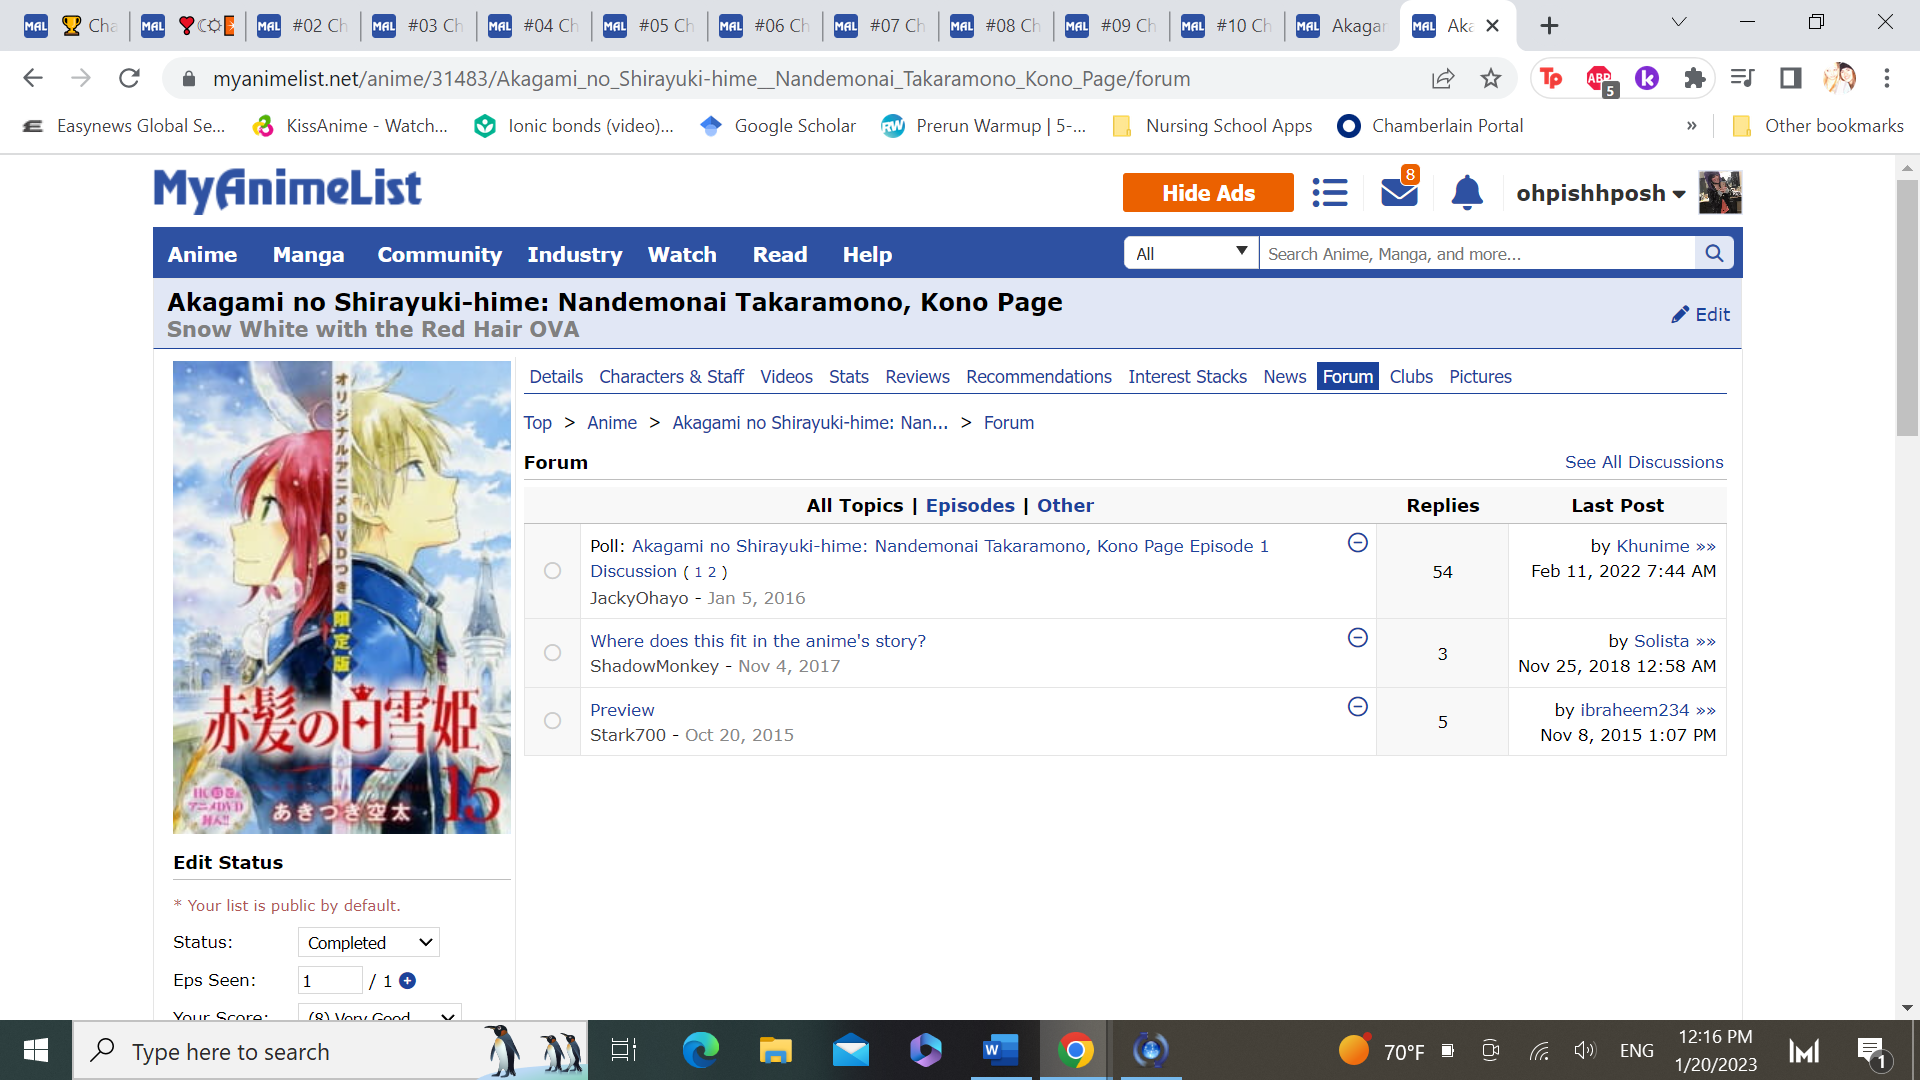
Task: Click the page vertical scrollbar thumb
Action: (x=1907, y=307)
